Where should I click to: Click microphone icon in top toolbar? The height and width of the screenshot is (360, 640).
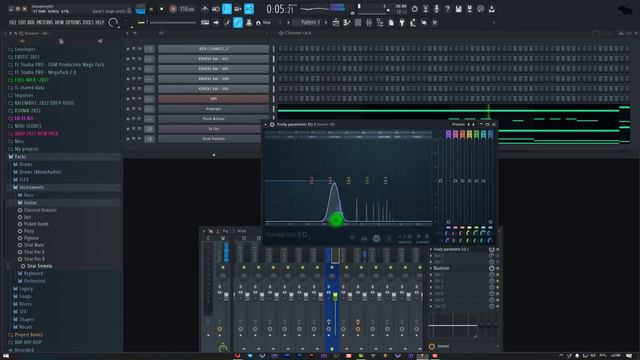pyautogui.click(x=436, y=9)
